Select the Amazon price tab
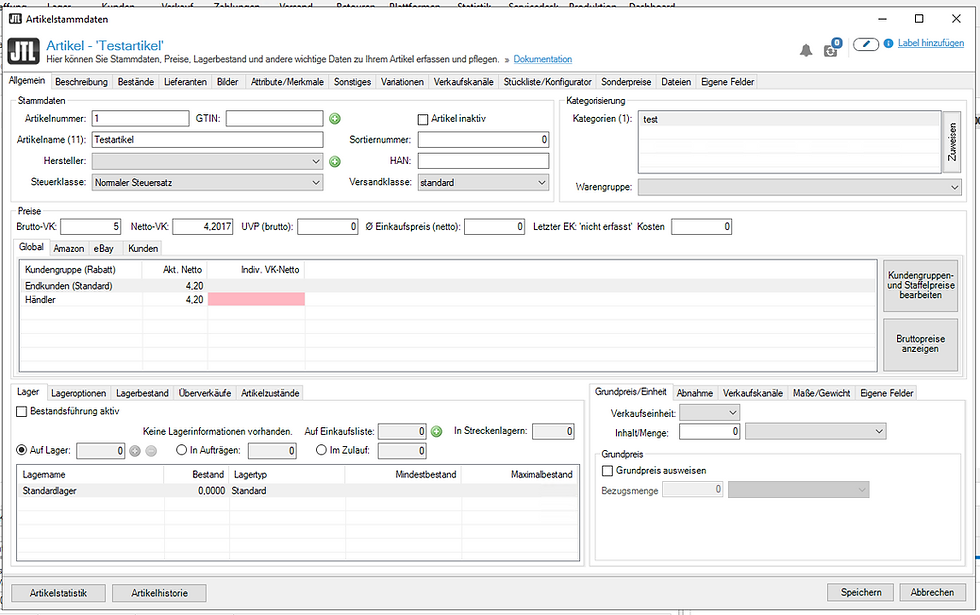The height and width of the screenshot is (615, 980). (69, 248)
